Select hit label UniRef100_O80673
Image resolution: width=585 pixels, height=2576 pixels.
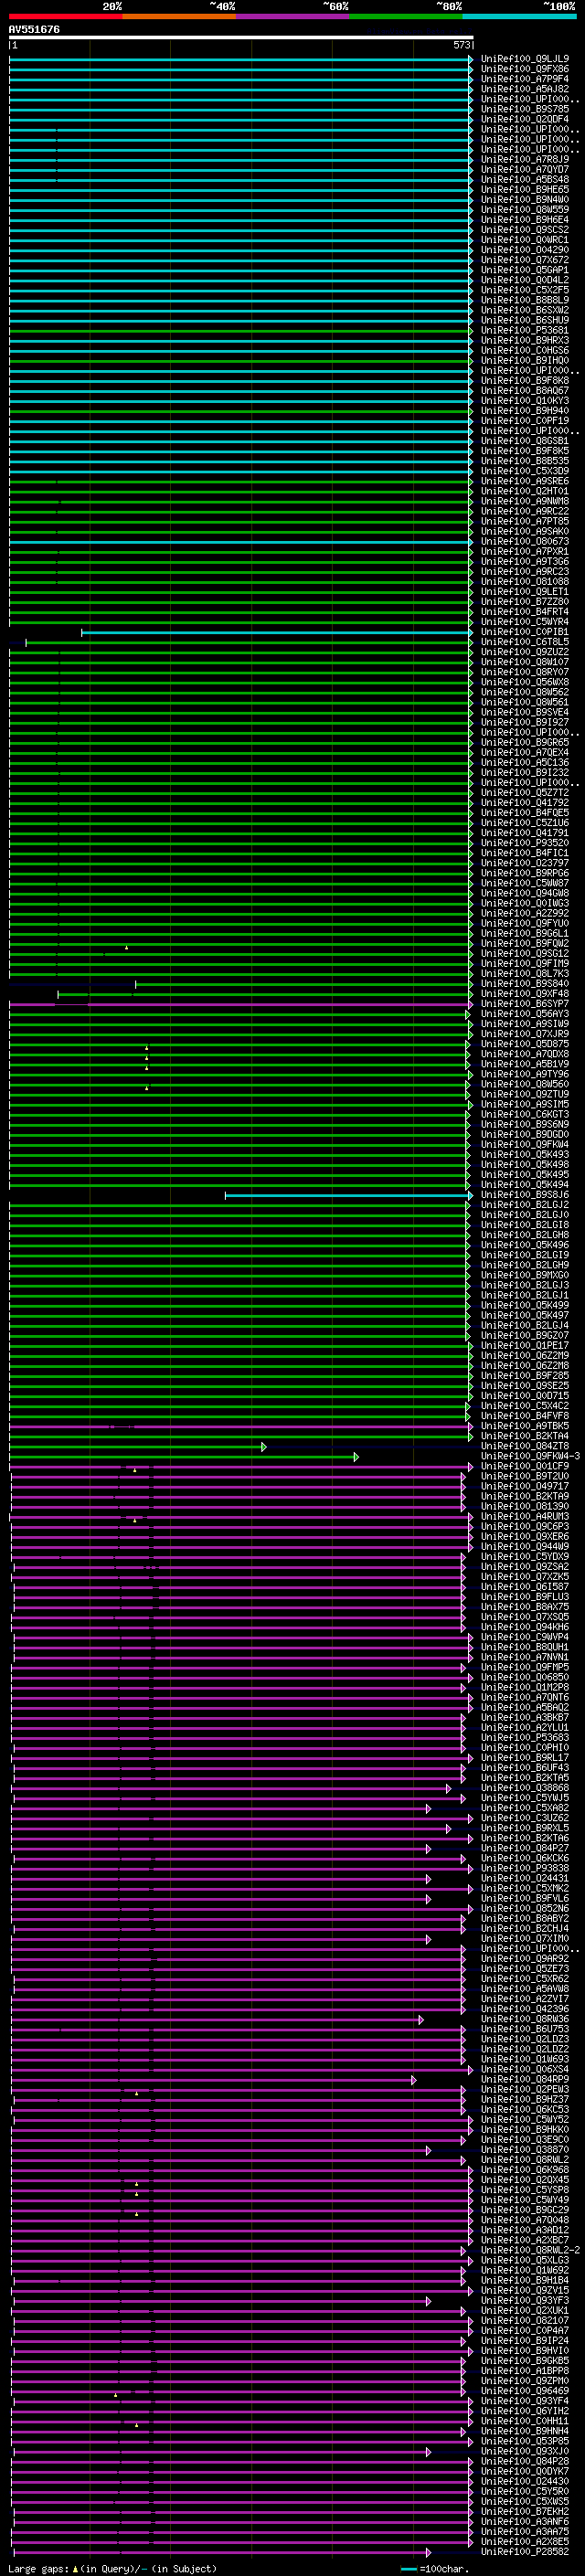tap(525, 542)
